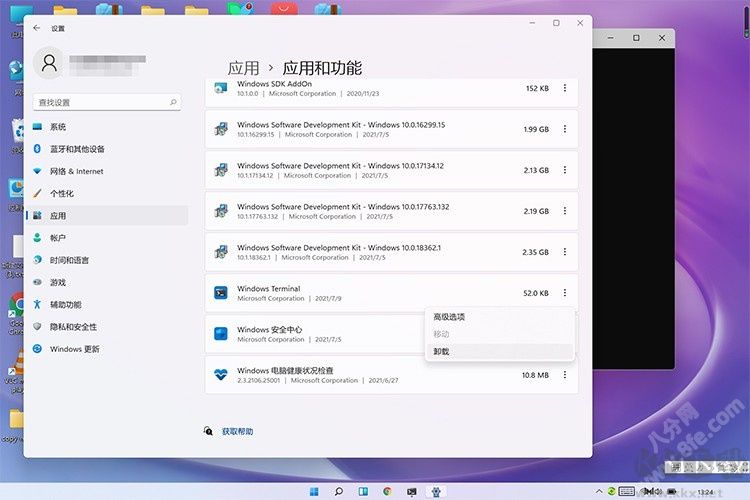Image resolution: width=750 pixels, height=500 pixels.
Task: Open Windows 更新 page
Action: click(74, 349)
